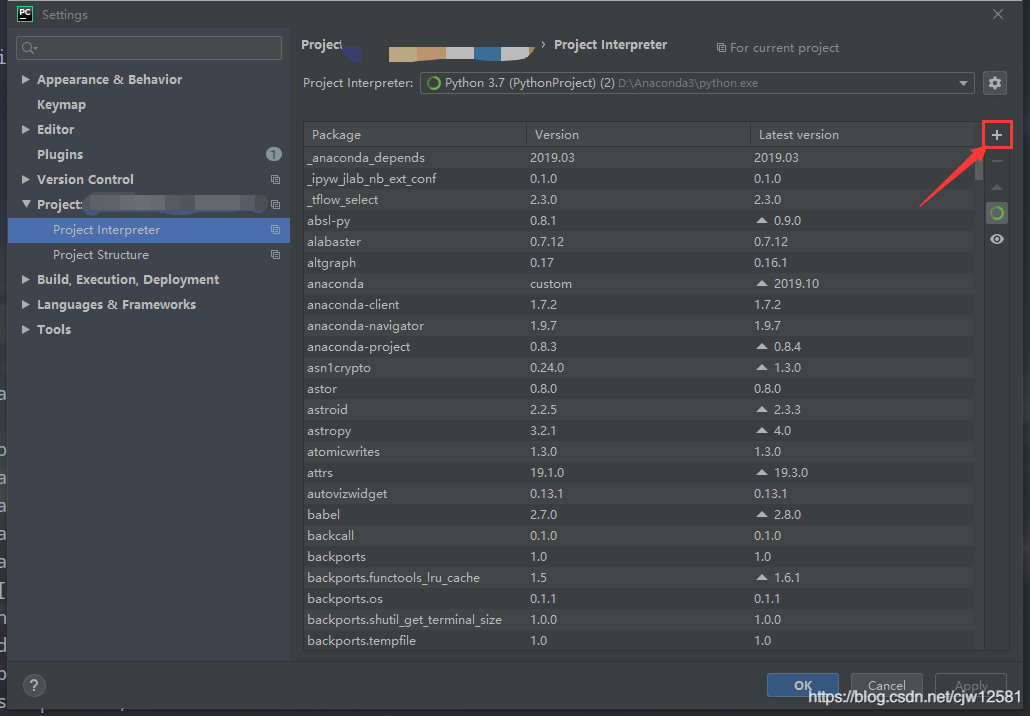The height and width of the screenshot is (716, 1030).
Task: Click the settings search input field
Action: (148, 48)
